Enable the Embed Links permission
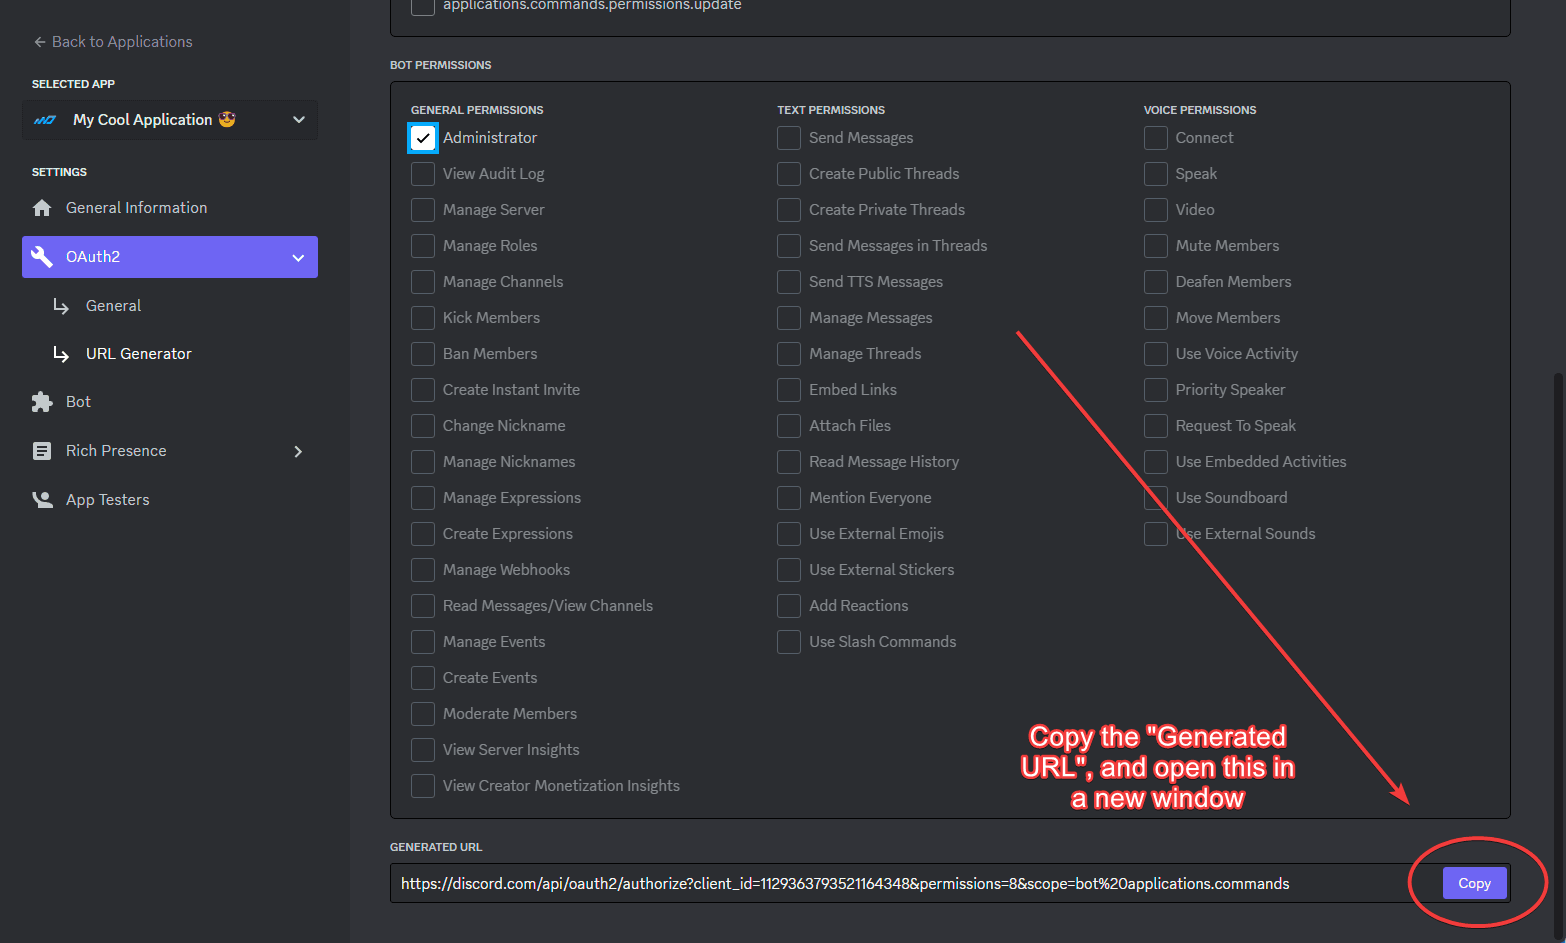Viewport: 1566px width, 943px height. (x=789, y=390)
